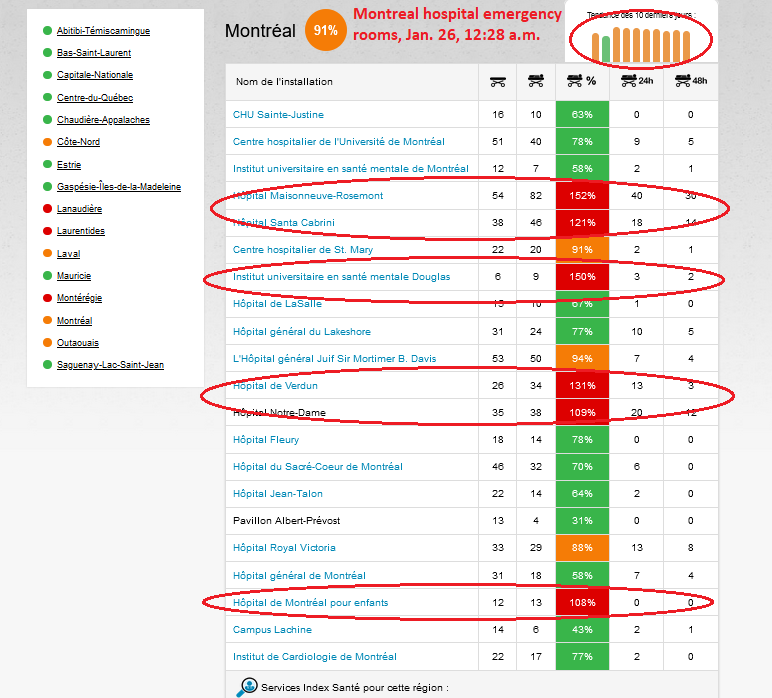Select the Lanaudière region link
Viewport: 772px width, 698px height.
79,209
